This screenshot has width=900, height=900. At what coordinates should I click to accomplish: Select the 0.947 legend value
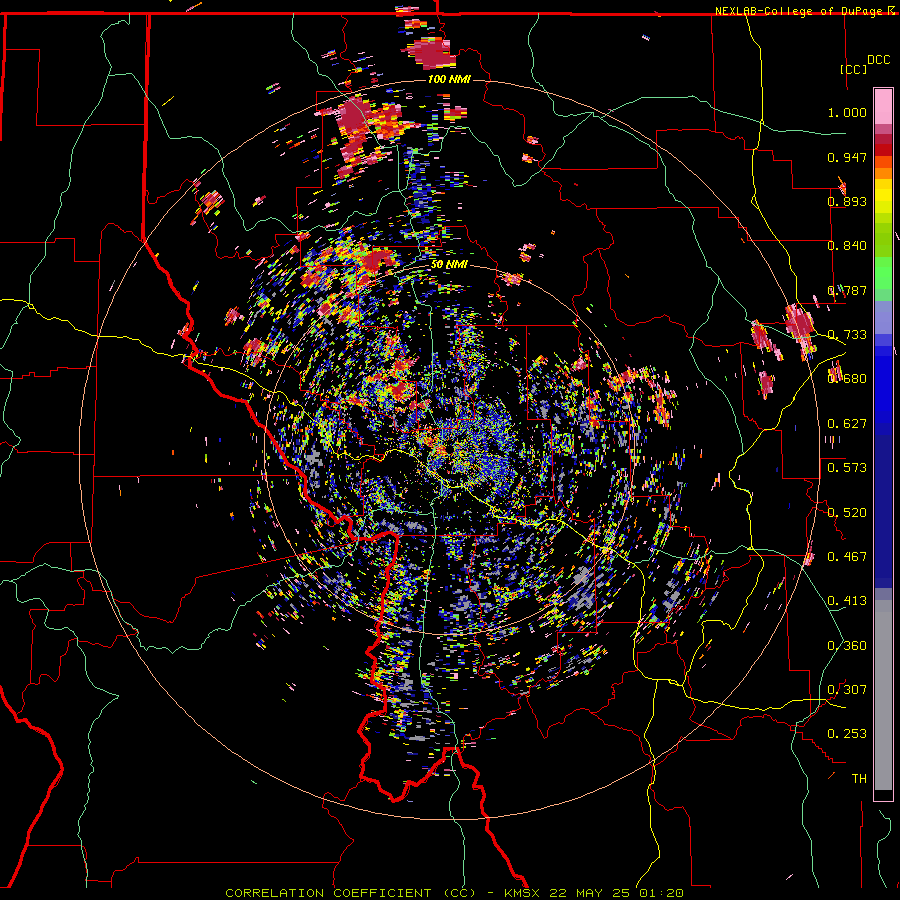pos(847,157)
